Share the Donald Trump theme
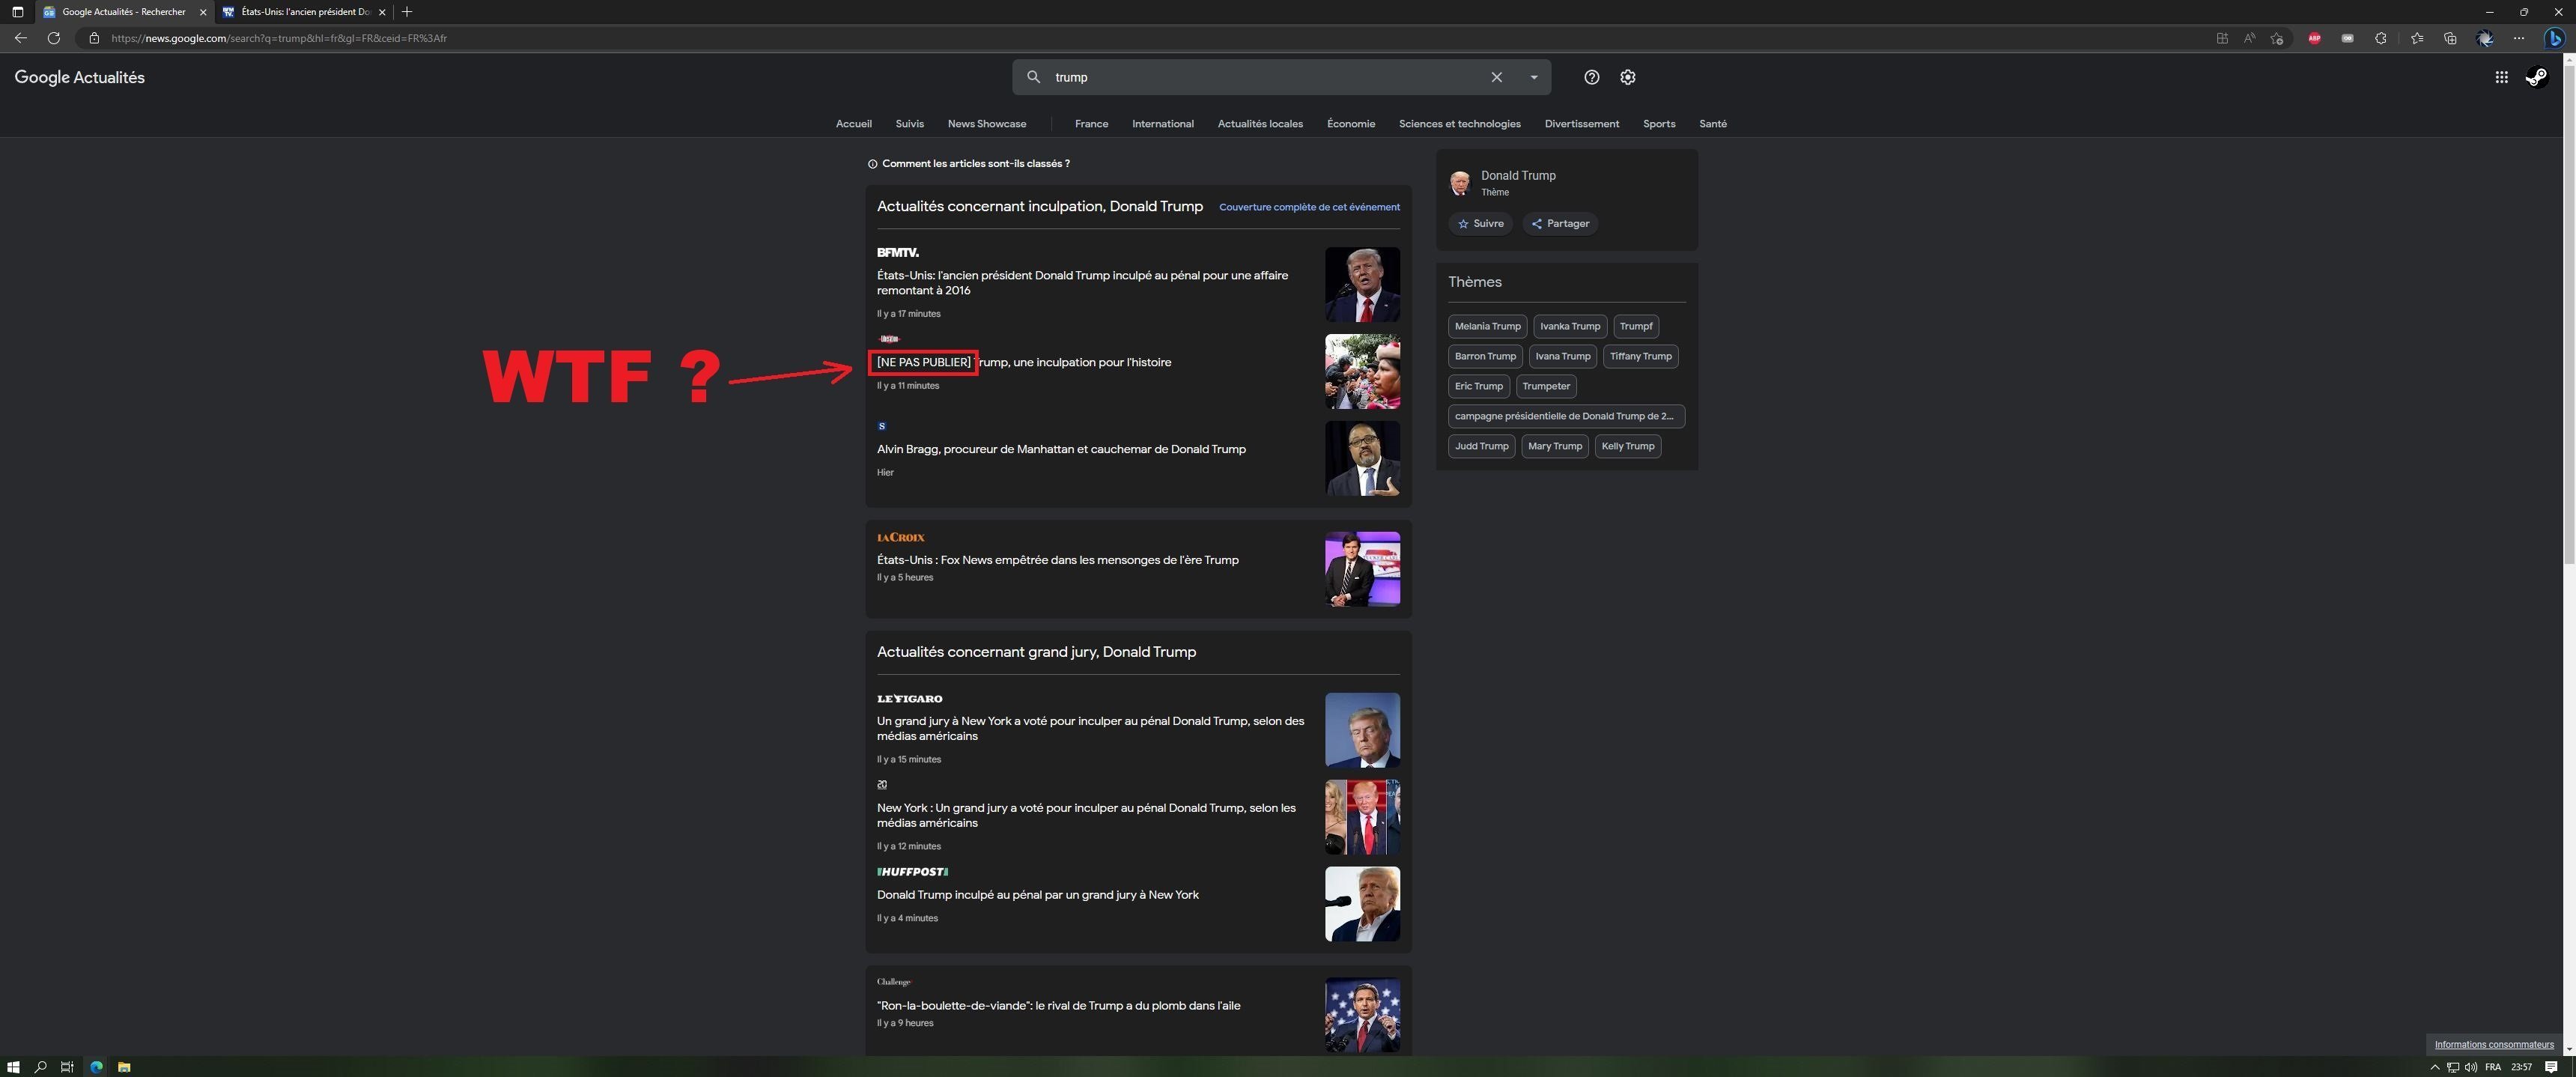Screen dimensions: 2576x1077 click(1560, 224)
